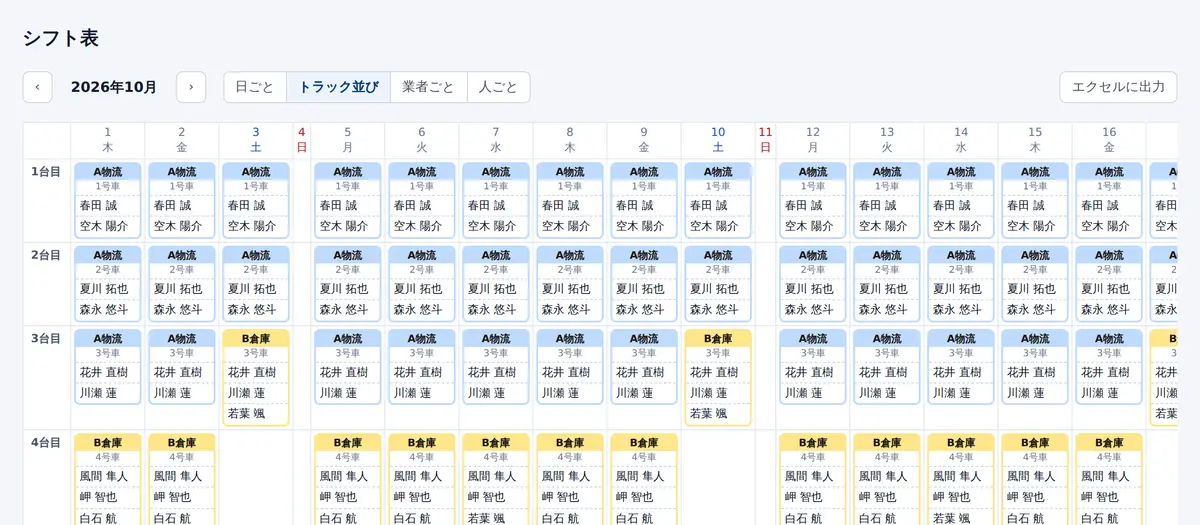The width and height of the screenshot is (1200, 525).
Task: Click 空木 陽介 in day 13's 1号車 card
Action: coord(883,226)
